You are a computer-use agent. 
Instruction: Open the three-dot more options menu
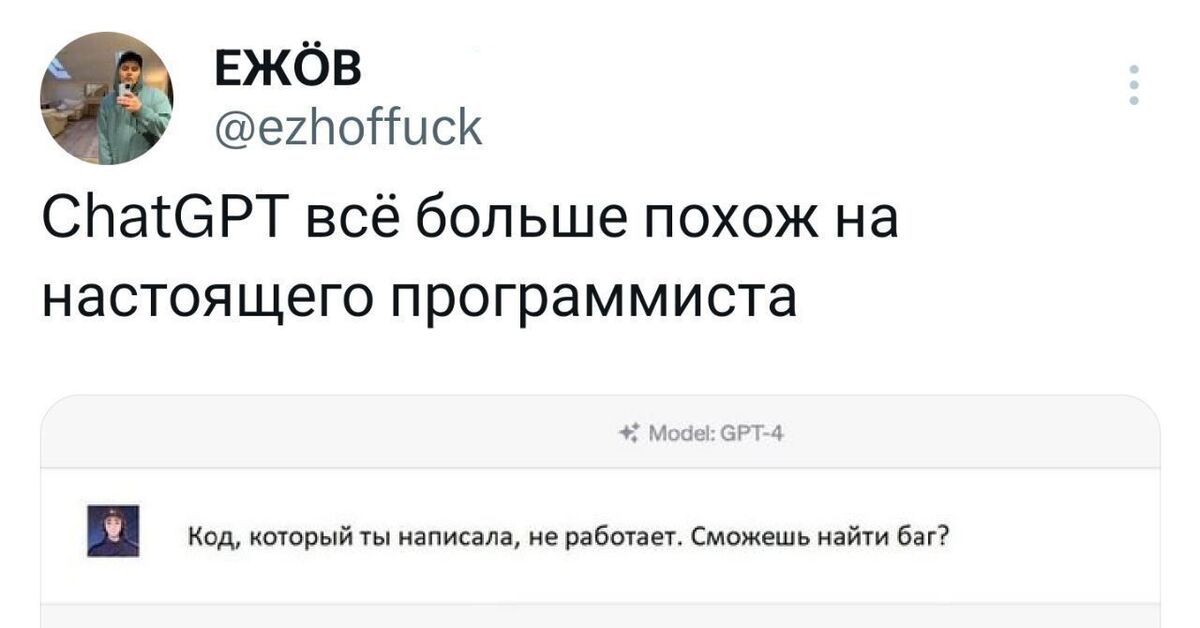[1133, 86]
